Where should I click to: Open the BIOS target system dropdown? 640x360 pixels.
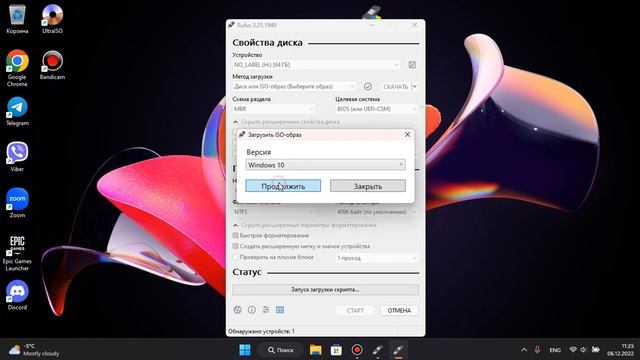click(377, 109)
